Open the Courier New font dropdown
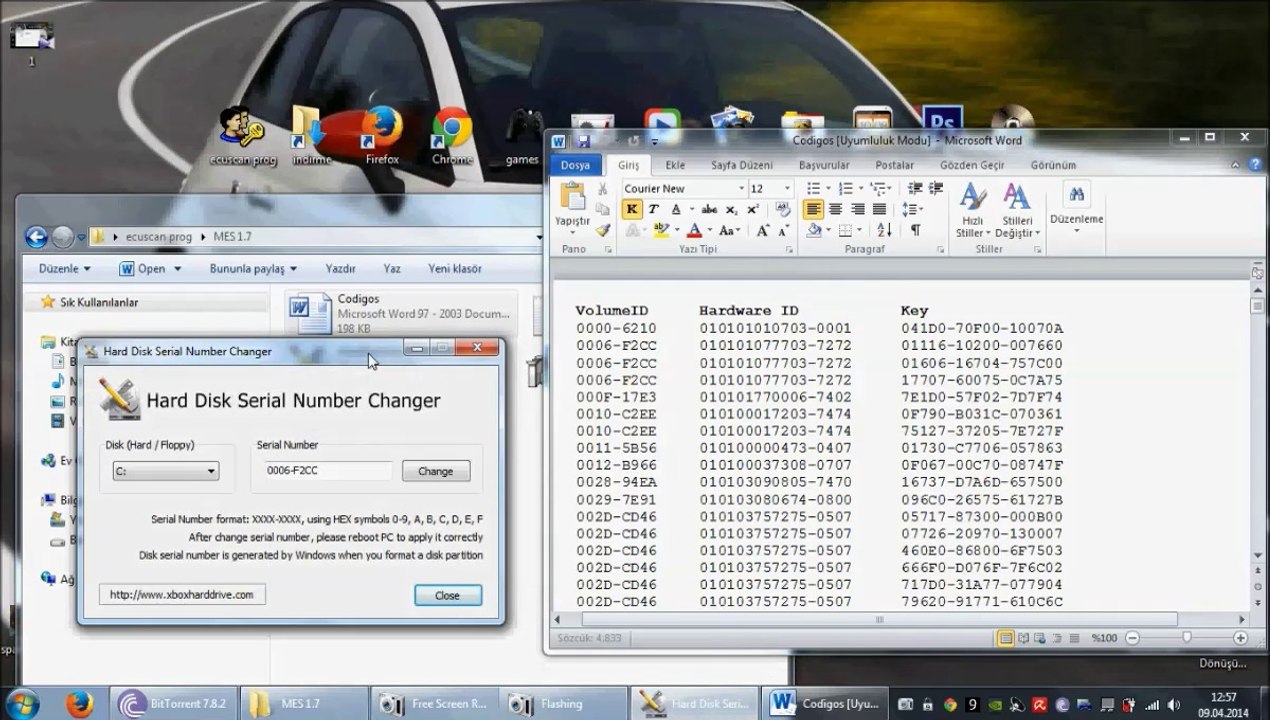The image size is (1270, 720). pos(741,188)
